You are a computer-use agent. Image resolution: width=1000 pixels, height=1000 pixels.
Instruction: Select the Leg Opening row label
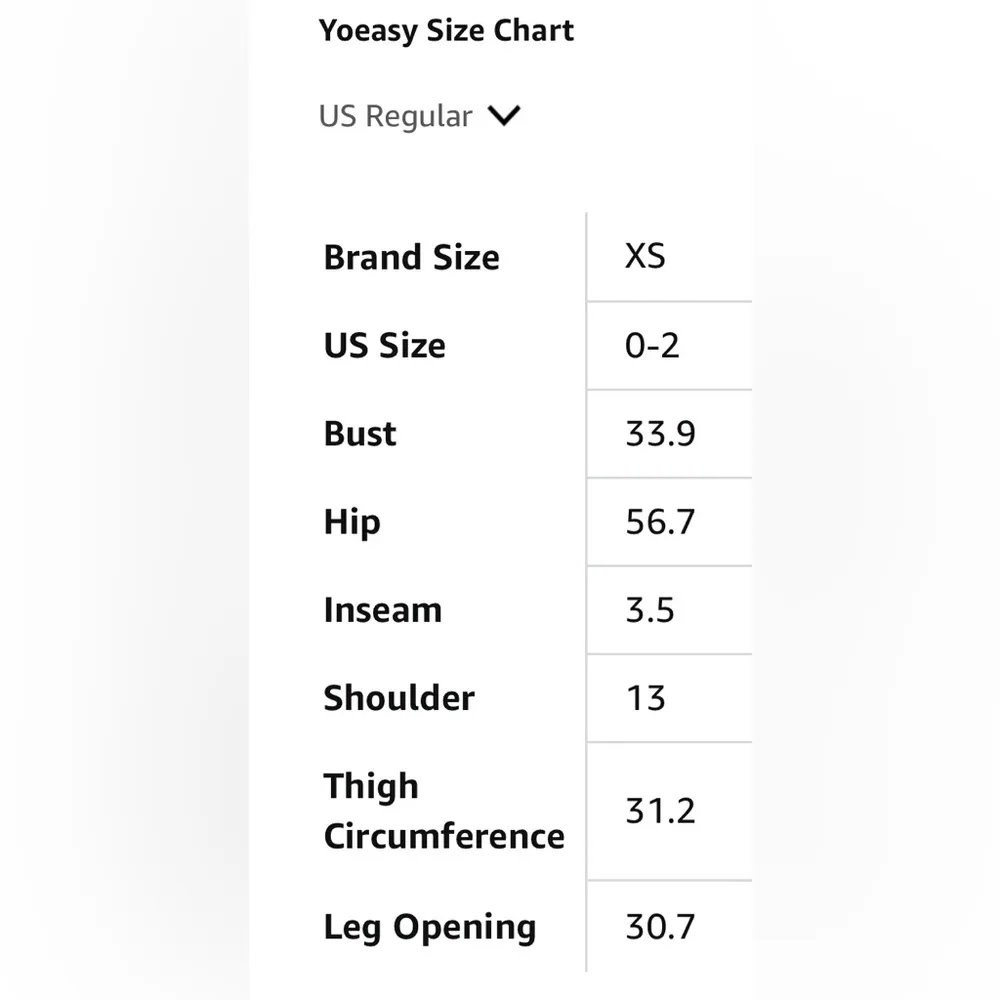pos(429,927)
